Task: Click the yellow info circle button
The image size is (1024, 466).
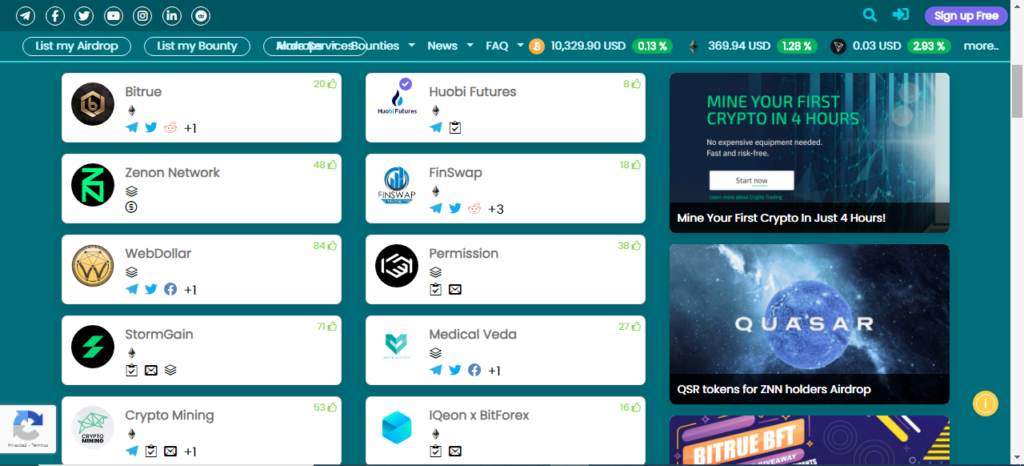Action: pyautogui.click(x=985, y=404)
